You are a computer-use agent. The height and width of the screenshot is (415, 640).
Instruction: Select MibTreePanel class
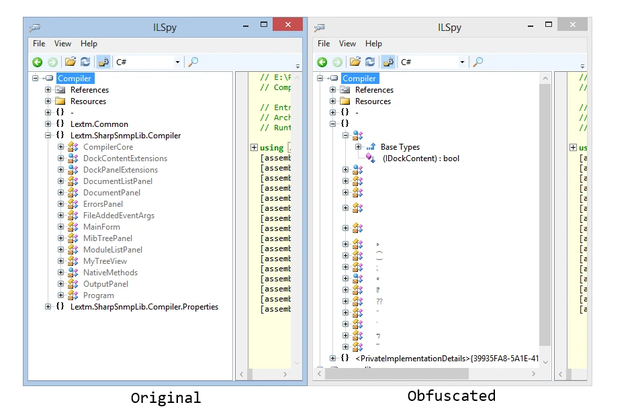click(x=108, y=238)
